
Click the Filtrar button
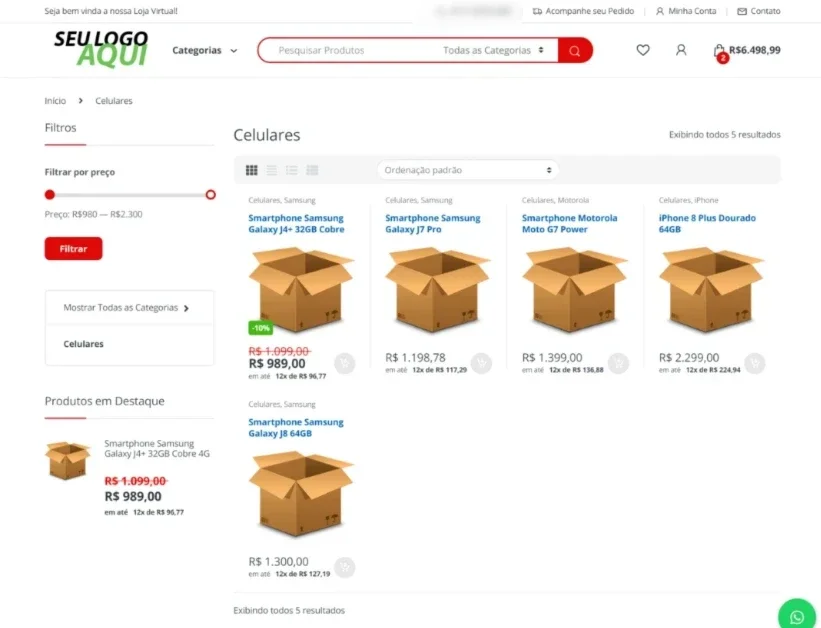coord(73,249)
